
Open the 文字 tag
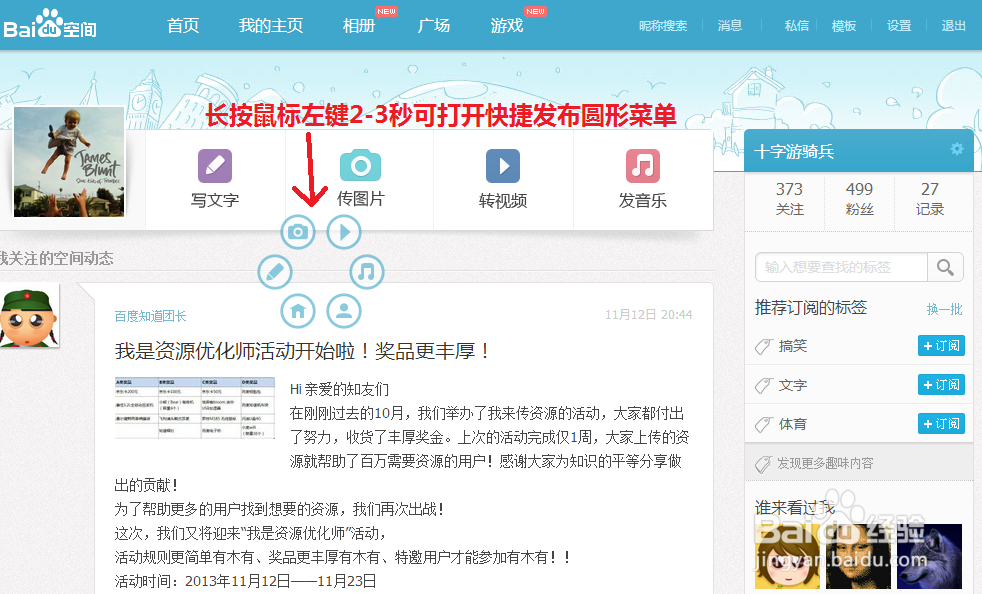[792, 385]
